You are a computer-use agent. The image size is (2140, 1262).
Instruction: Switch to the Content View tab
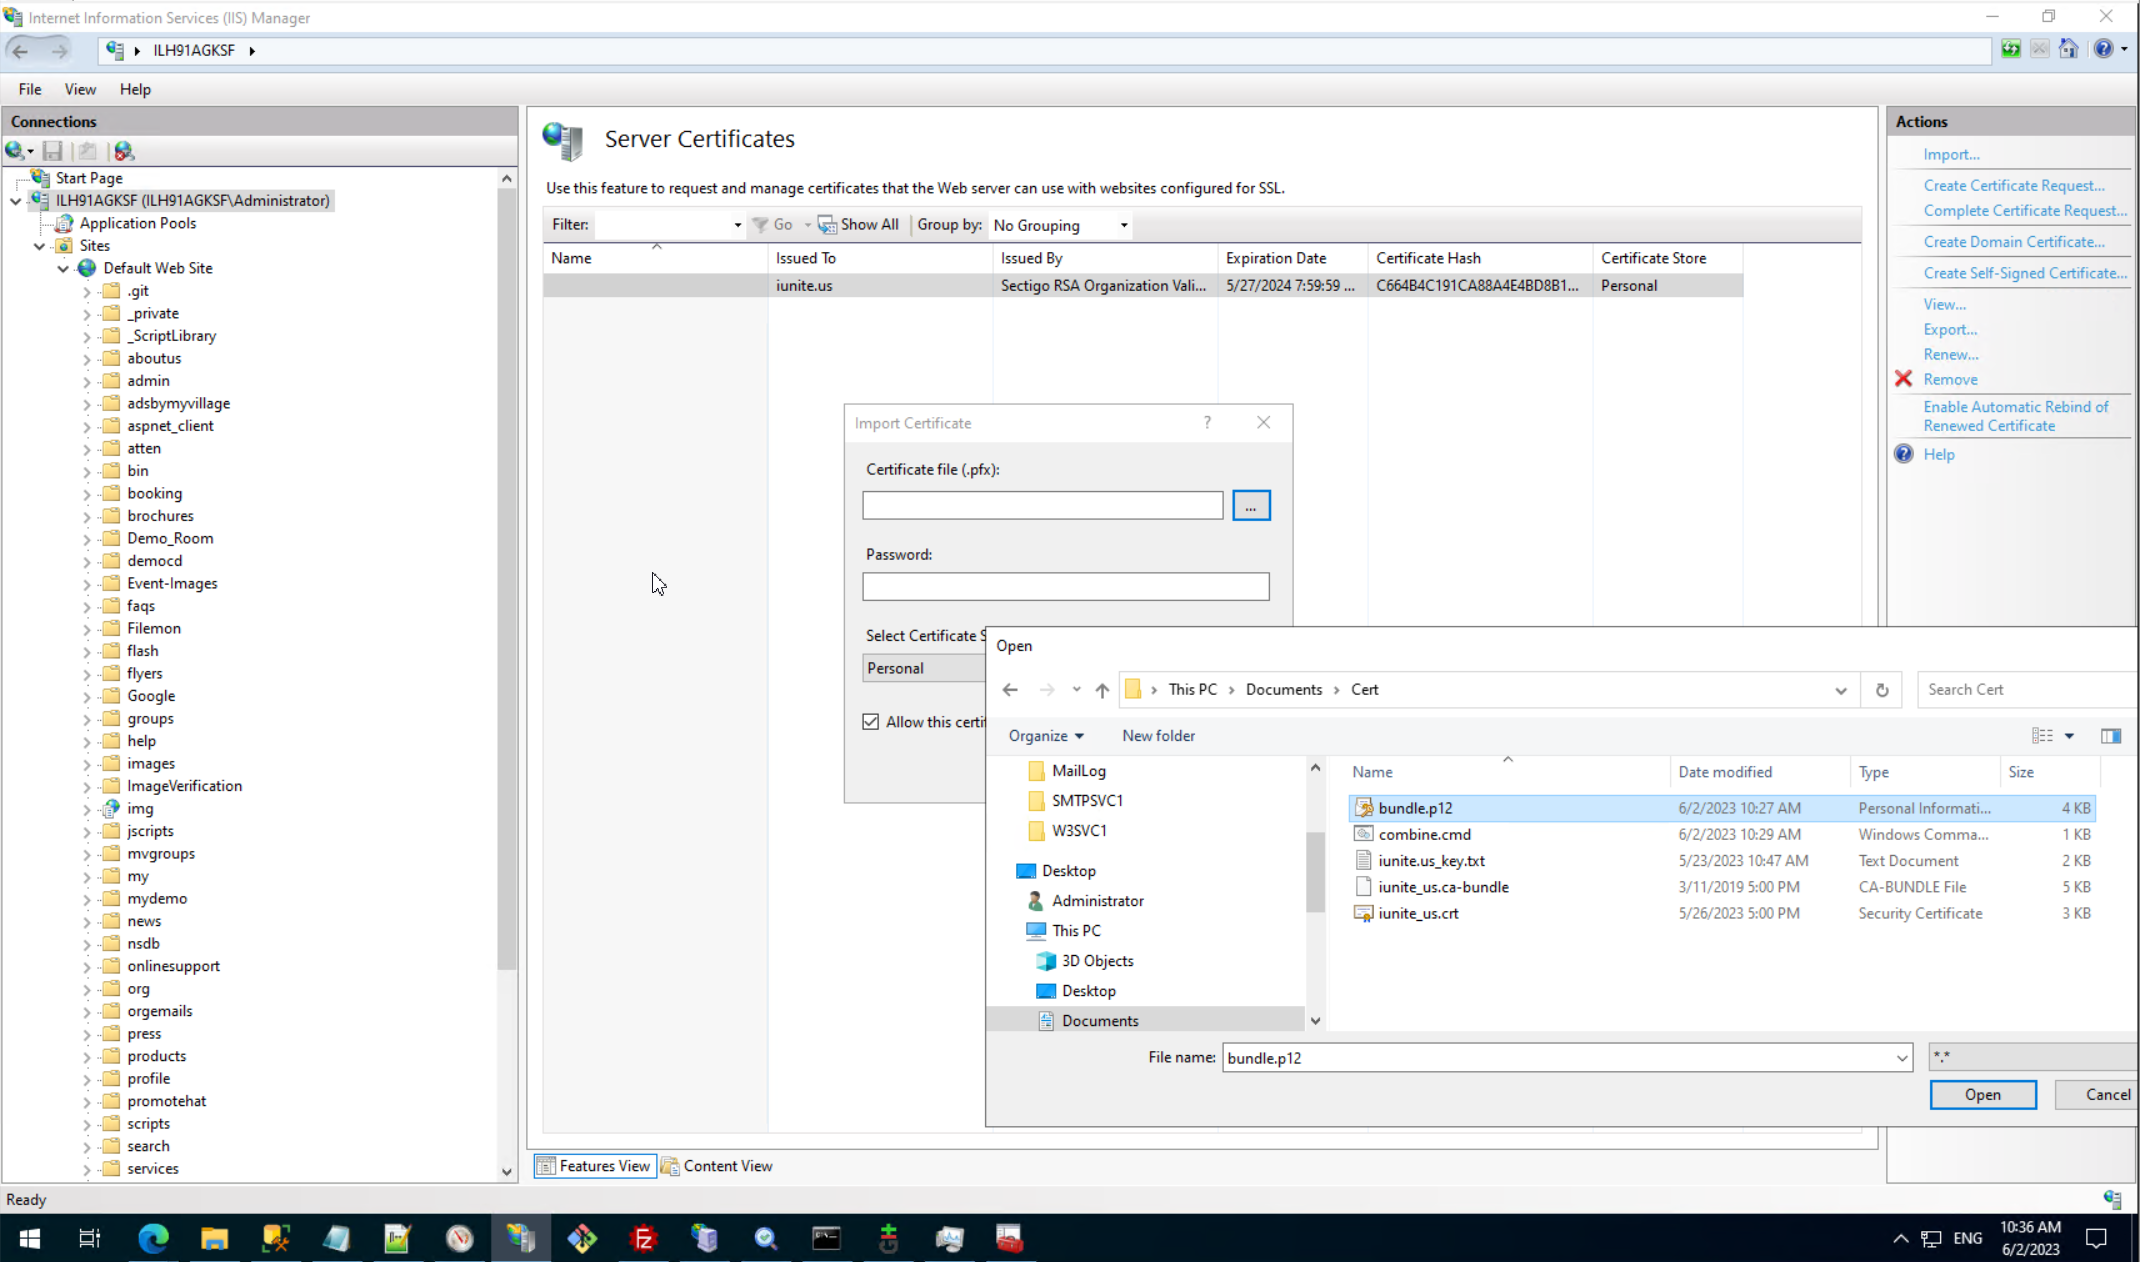click(x=717, y=1166)
